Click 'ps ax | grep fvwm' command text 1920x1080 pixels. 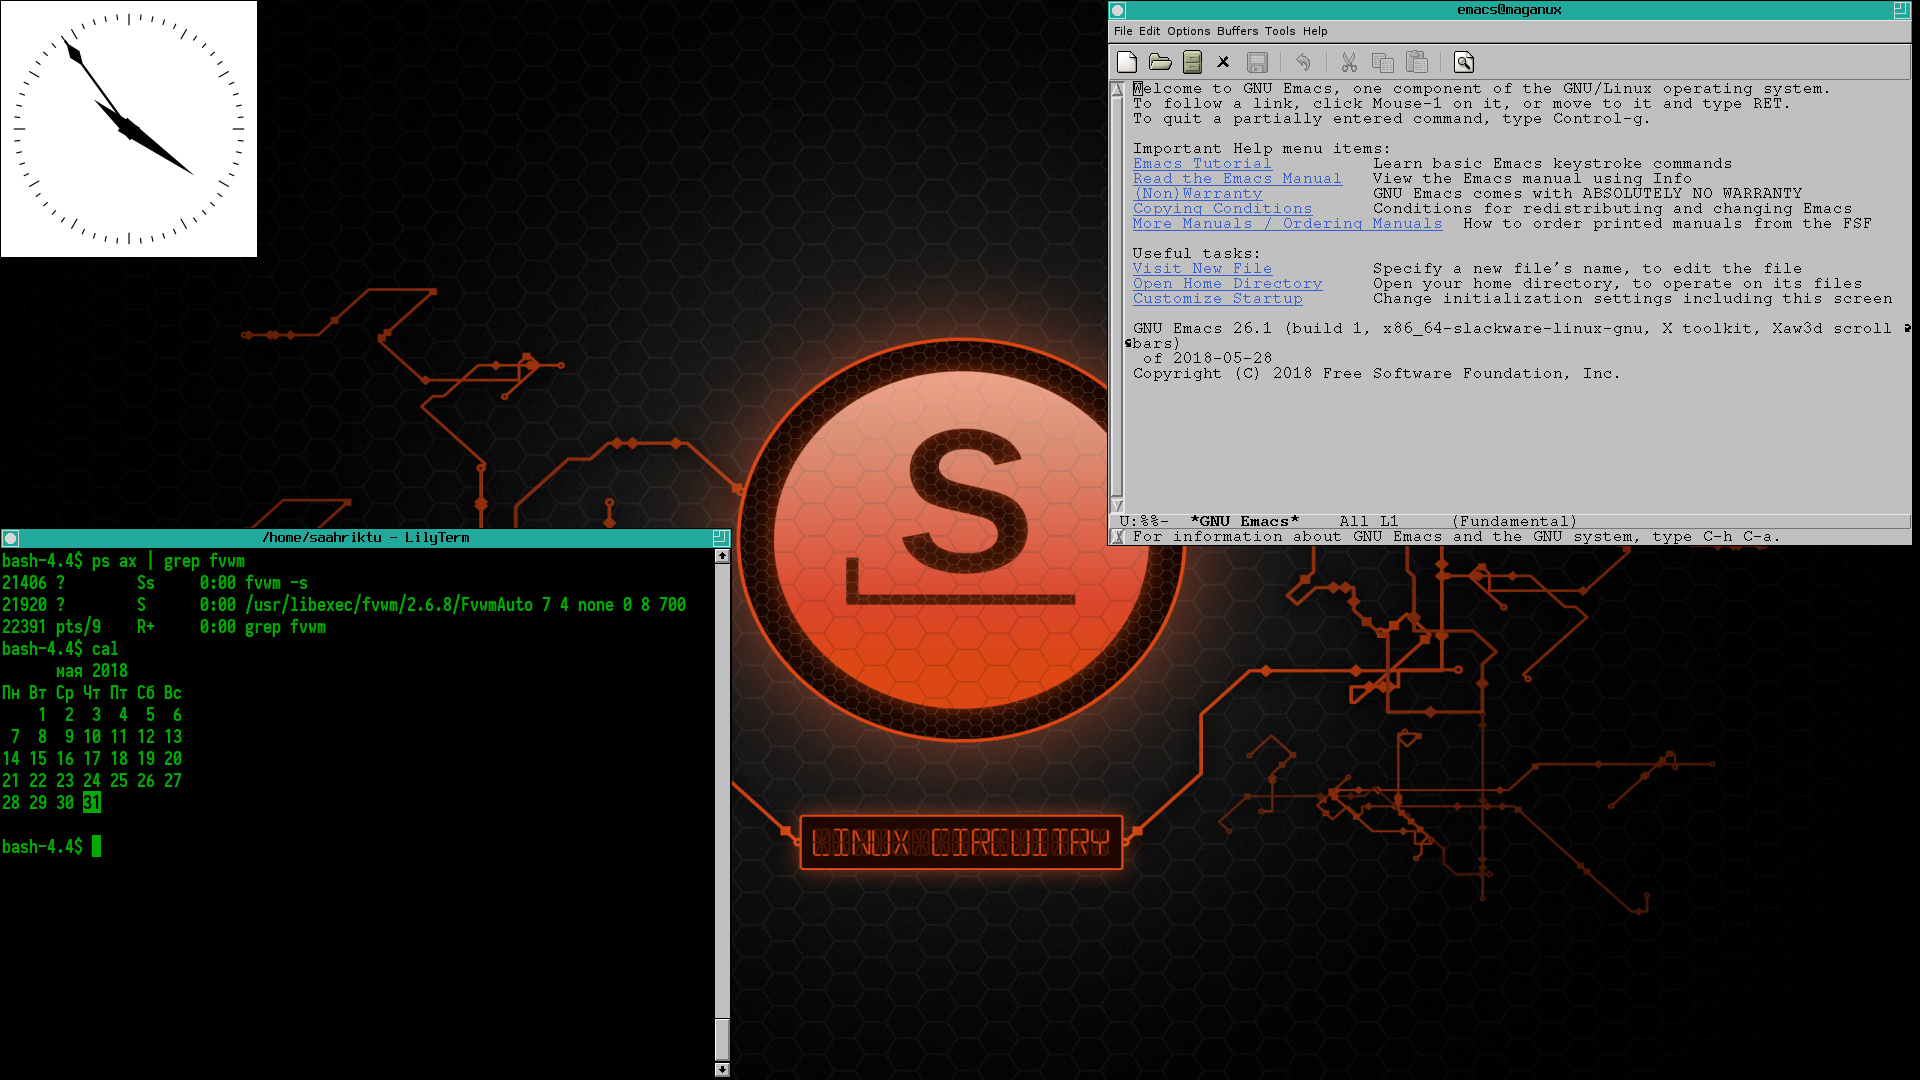pyautogui.click(x=168, y=561)
